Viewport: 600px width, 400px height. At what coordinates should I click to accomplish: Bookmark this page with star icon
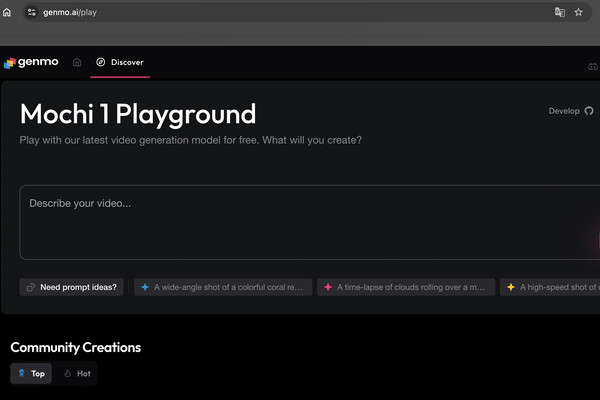578,13
